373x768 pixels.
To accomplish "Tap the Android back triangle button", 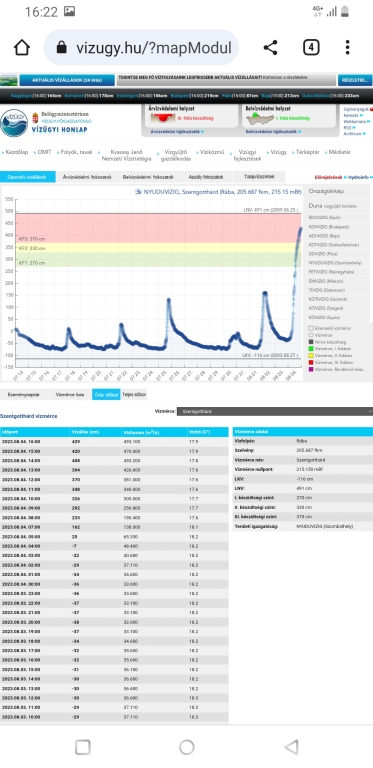I will click(292, 747).
